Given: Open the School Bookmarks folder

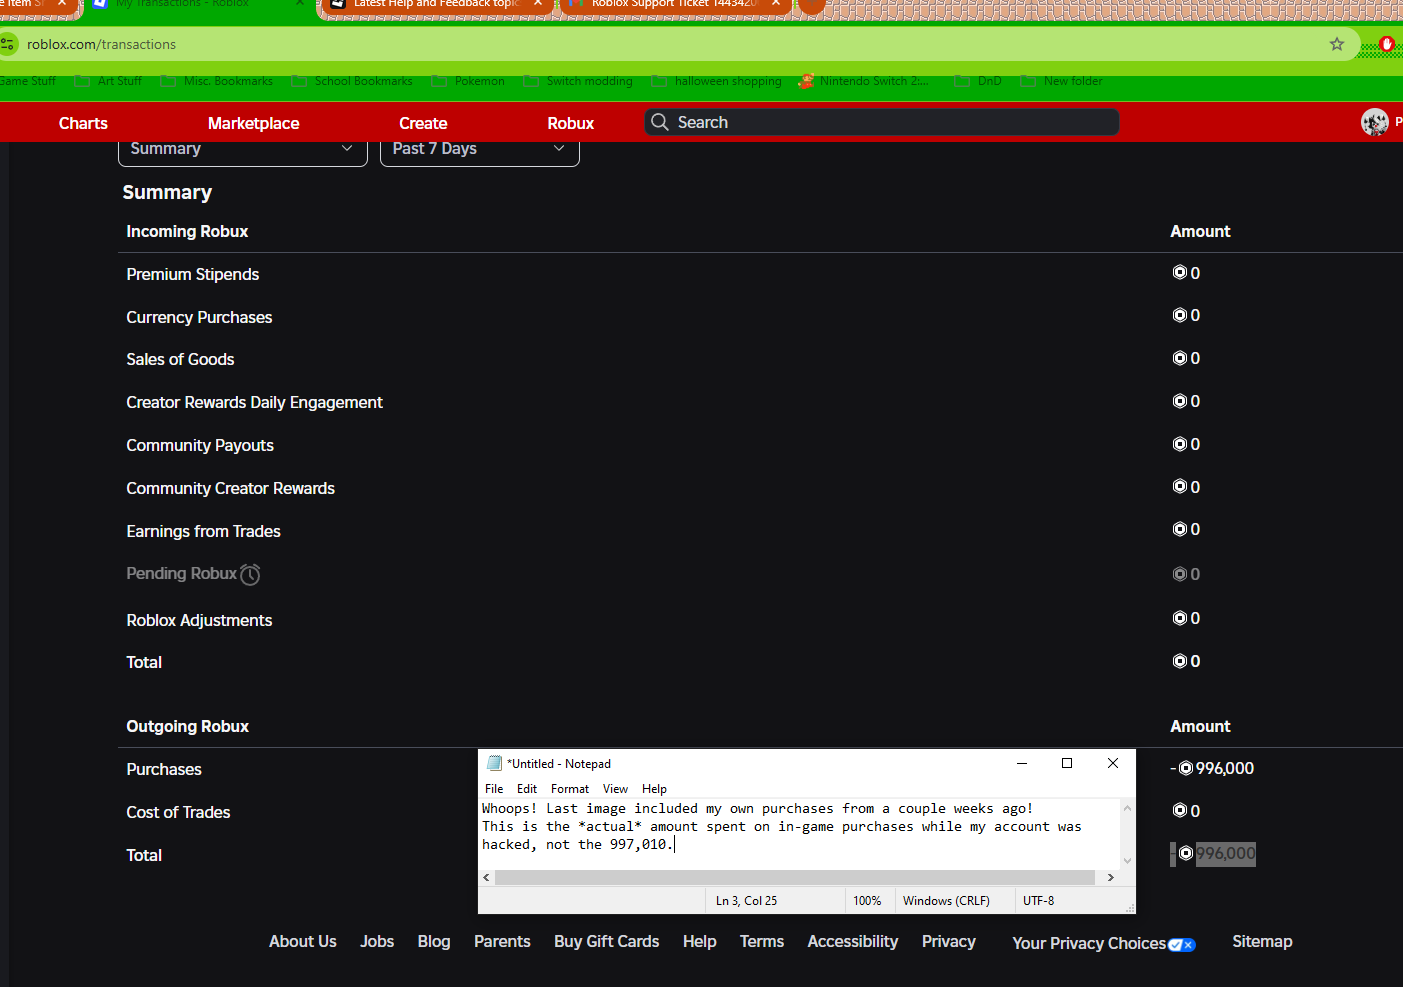Looking at the screenshot, I should click(352, 81).
